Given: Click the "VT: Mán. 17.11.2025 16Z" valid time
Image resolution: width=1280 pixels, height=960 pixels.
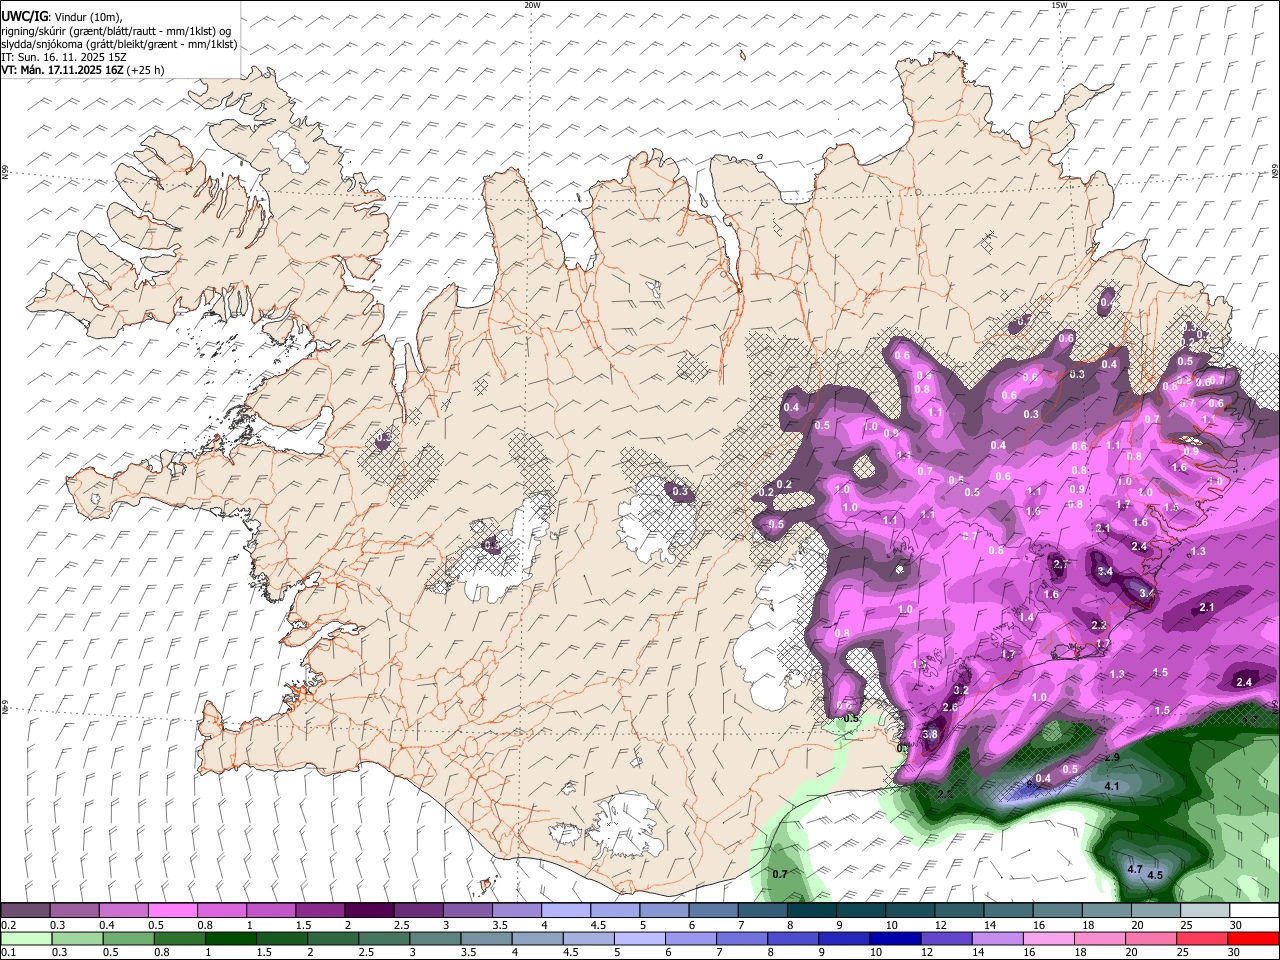Looking at the screenshot, I should (x=62, y=70).
